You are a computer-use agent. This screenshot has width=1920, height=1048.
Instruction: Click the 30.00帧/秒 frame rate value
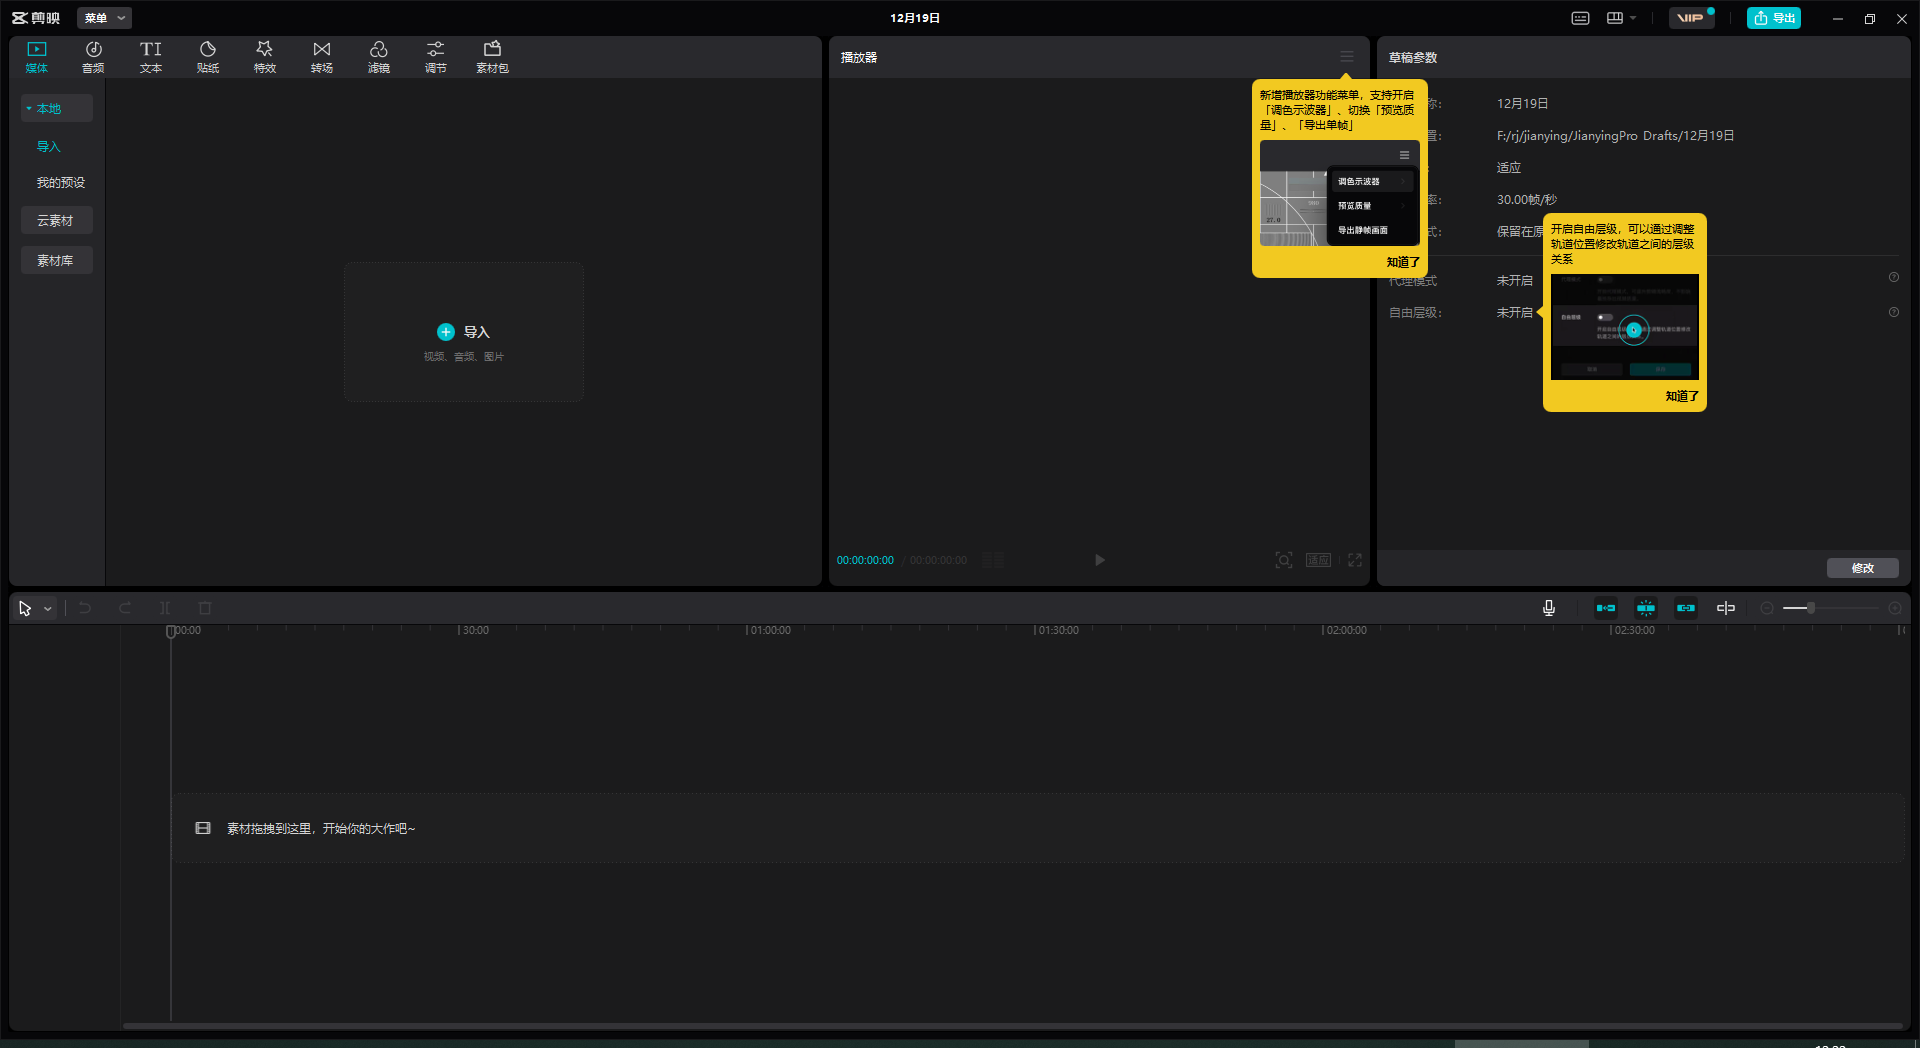pyautogui.click(x=1527, y=199)
